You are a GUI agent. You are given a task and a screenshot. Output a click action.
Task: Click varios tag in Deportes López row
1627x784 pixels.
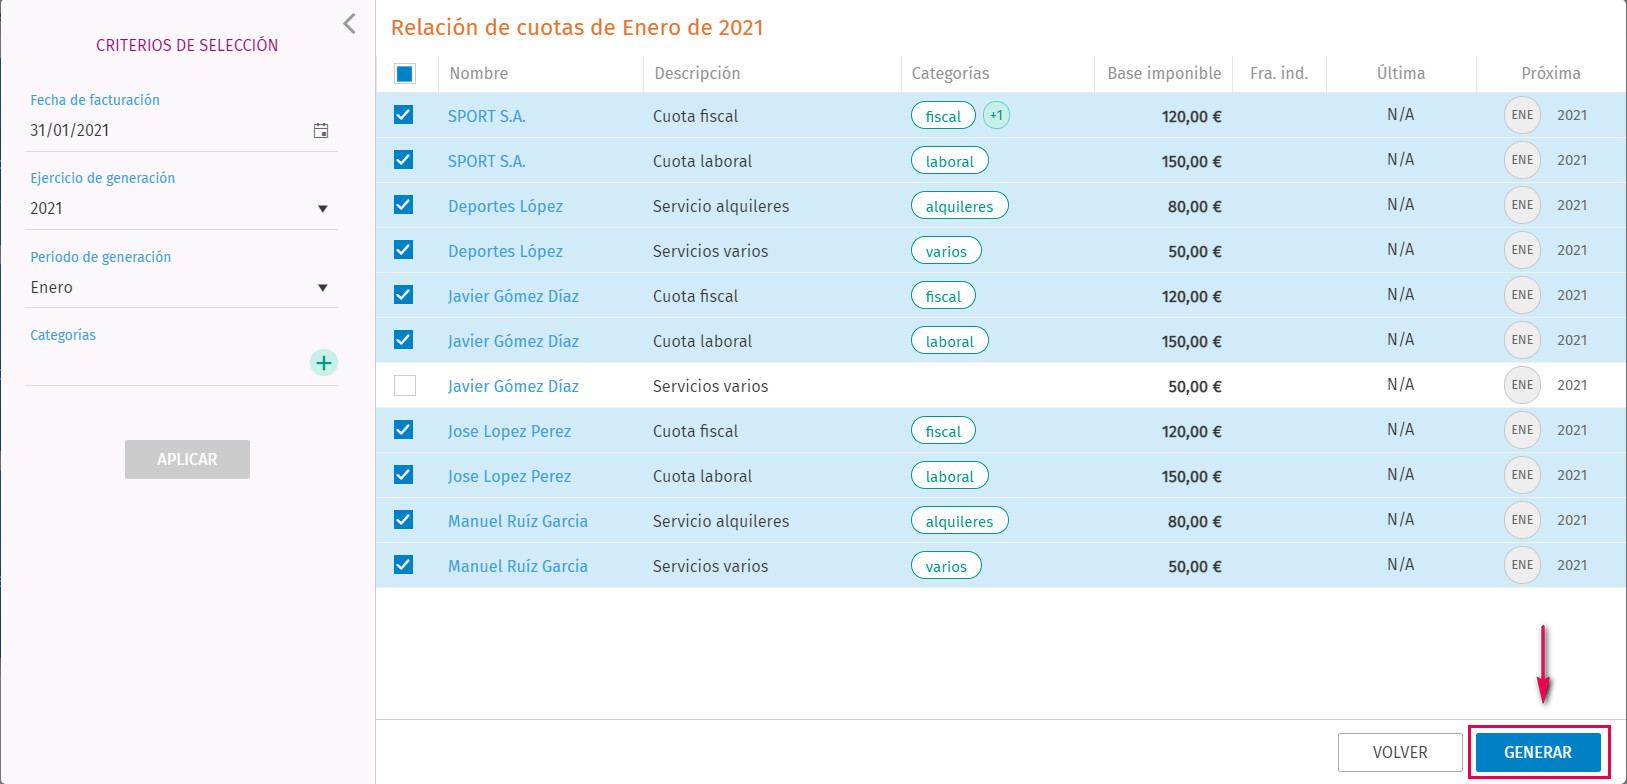tap(946, 251)
